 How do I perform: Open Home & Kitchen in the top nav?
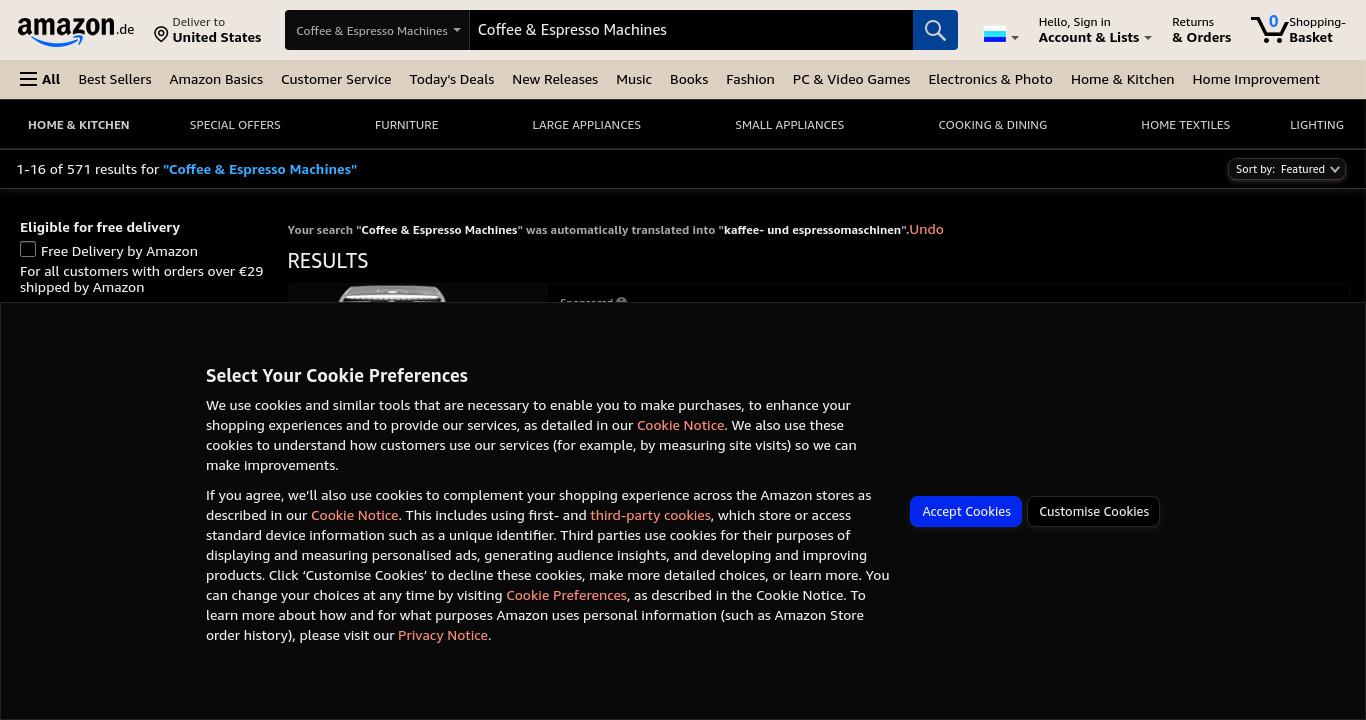(1122, 79)
